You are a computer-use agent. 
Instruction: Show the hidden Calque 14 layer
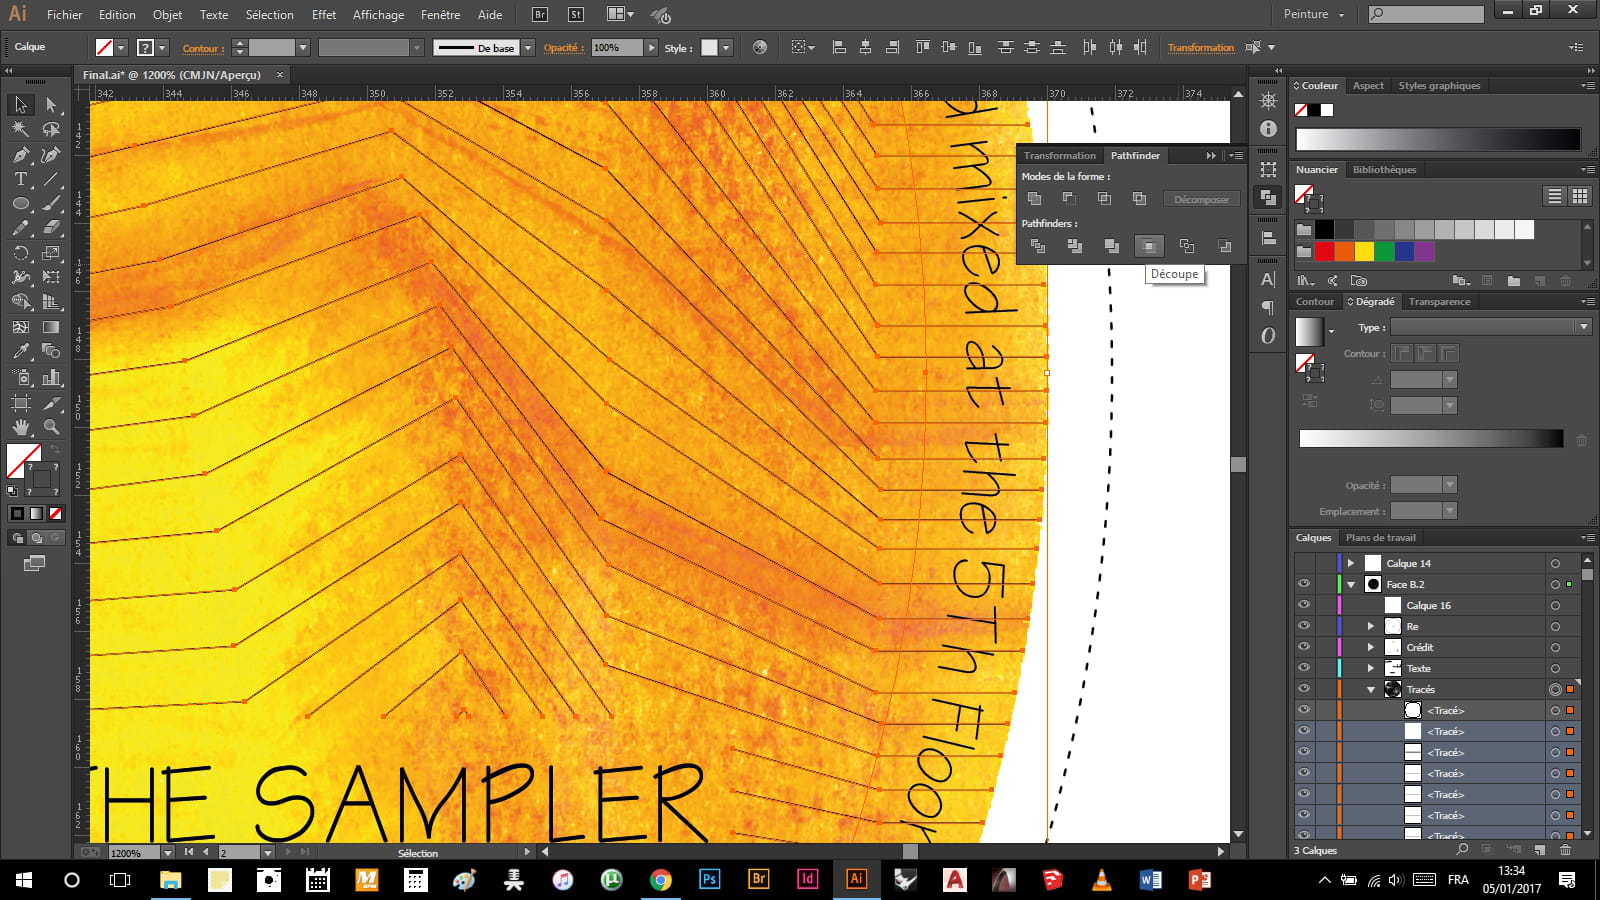point(1304,563)
